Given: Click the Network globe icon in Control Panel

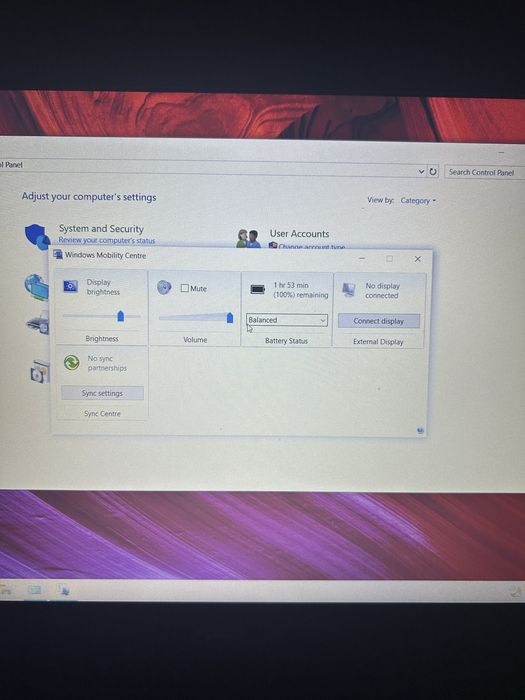Looking at the screenshot, I should [37, 287].
